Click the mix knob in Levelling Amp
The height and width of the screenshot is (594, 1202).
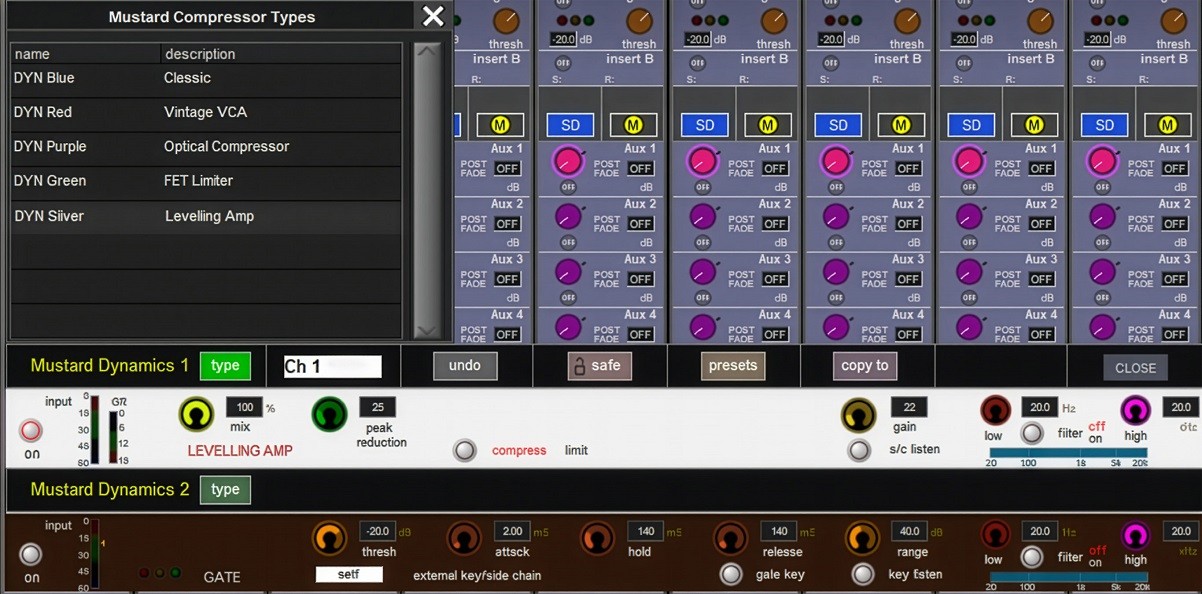coord(196,414)
